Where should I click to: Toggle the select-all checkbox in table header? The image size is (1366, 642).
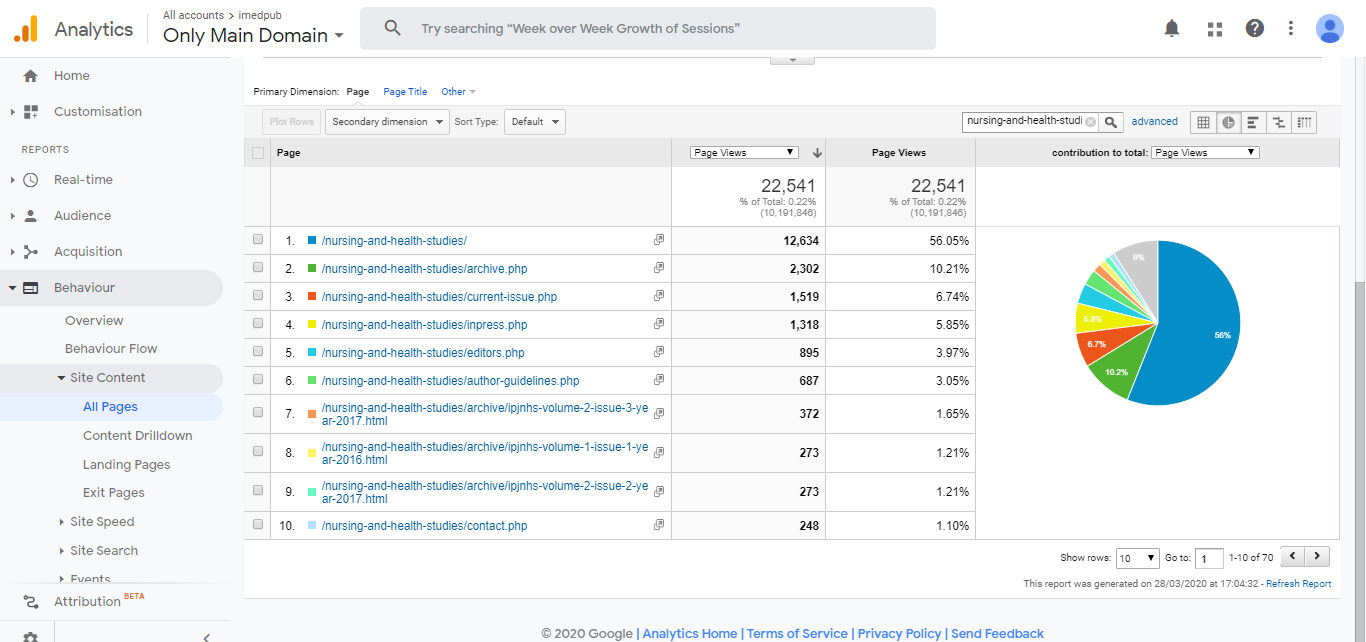258,153
